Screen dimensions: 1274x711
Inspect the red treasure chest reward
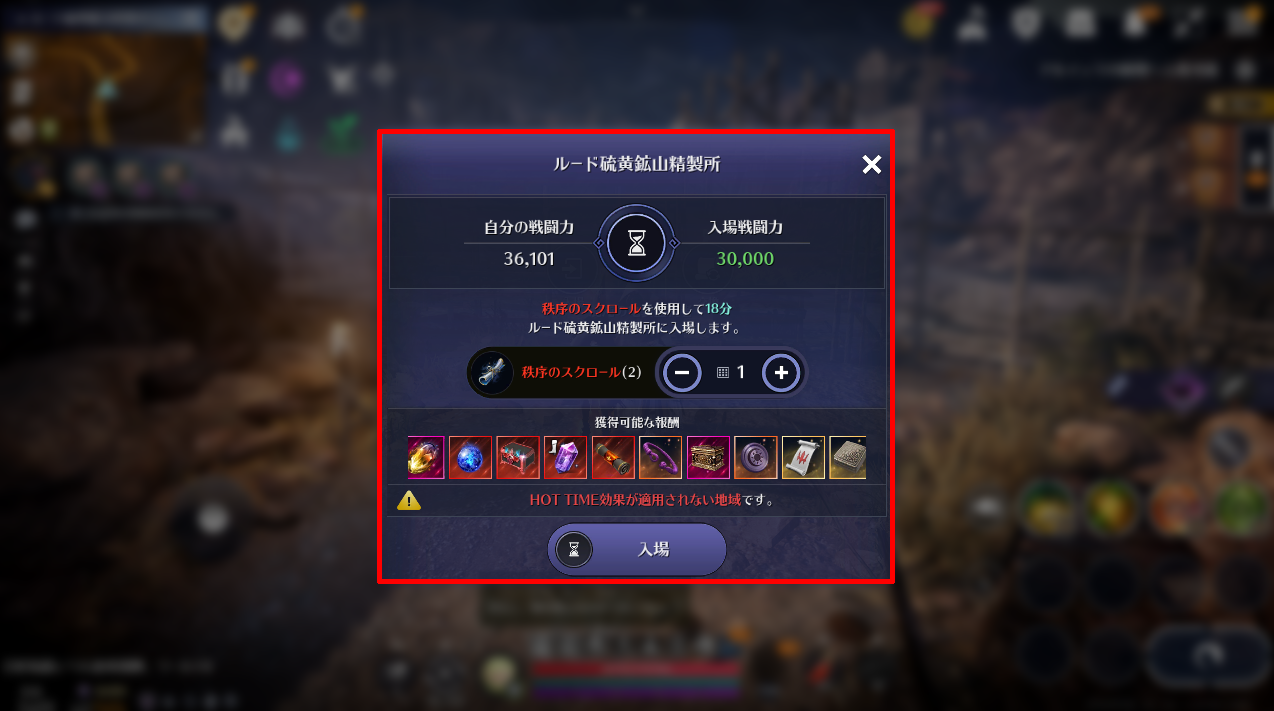click(x=518, y=457)
